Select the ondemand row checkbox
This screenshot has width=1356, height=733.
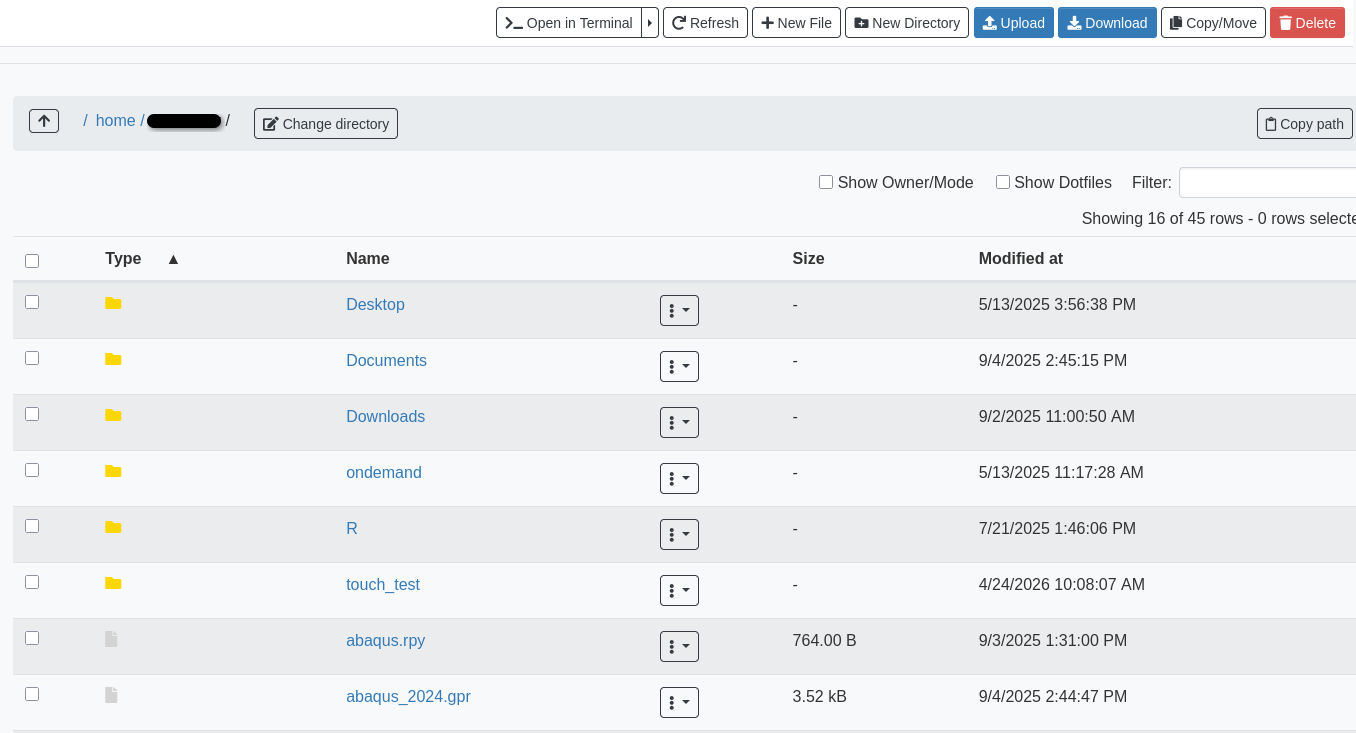[32, 470]
